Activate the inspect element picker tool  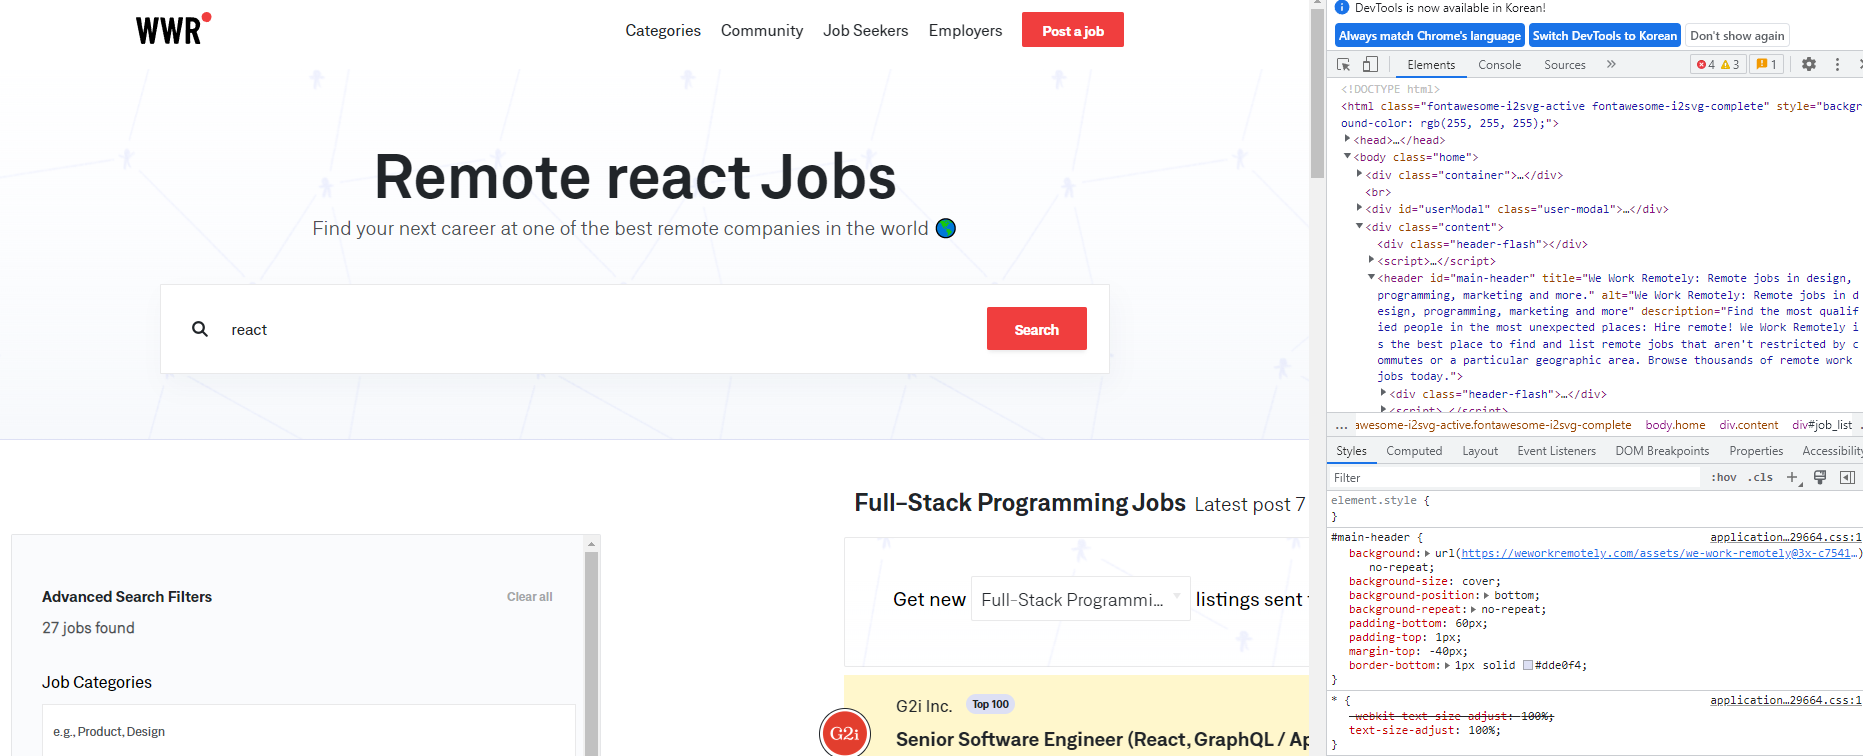(x=1344, y=64)
